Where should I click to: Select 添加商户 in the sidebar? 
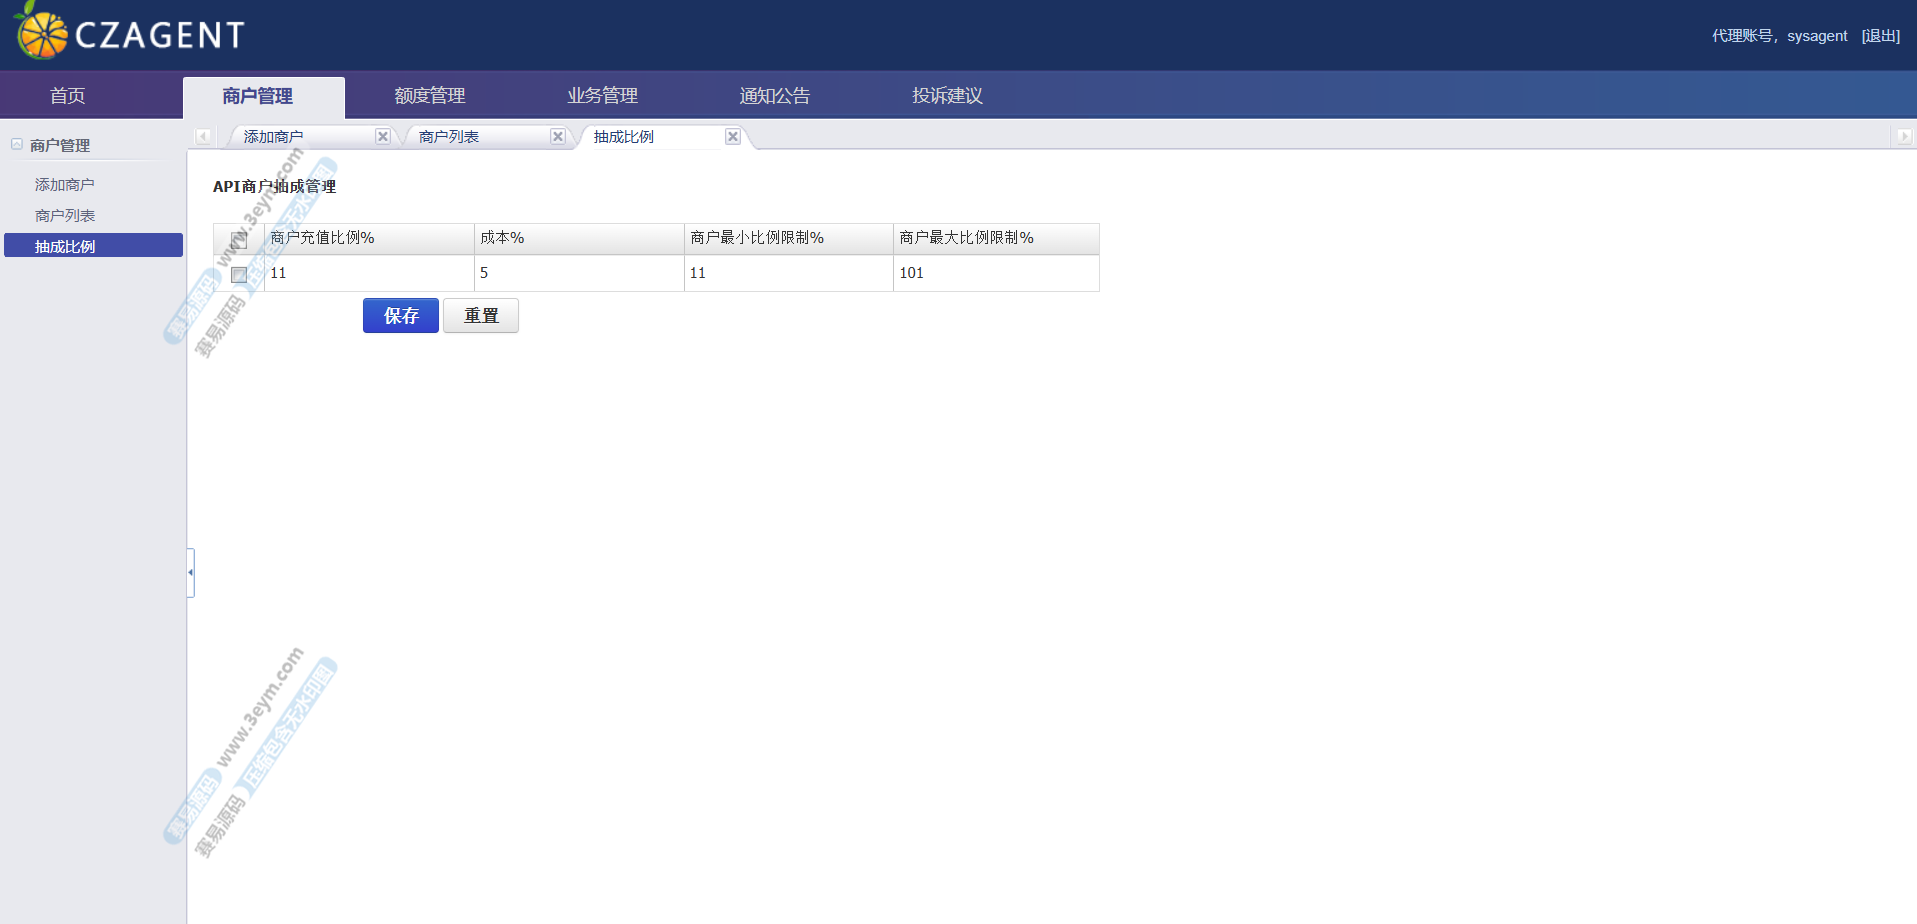[65, 185]
